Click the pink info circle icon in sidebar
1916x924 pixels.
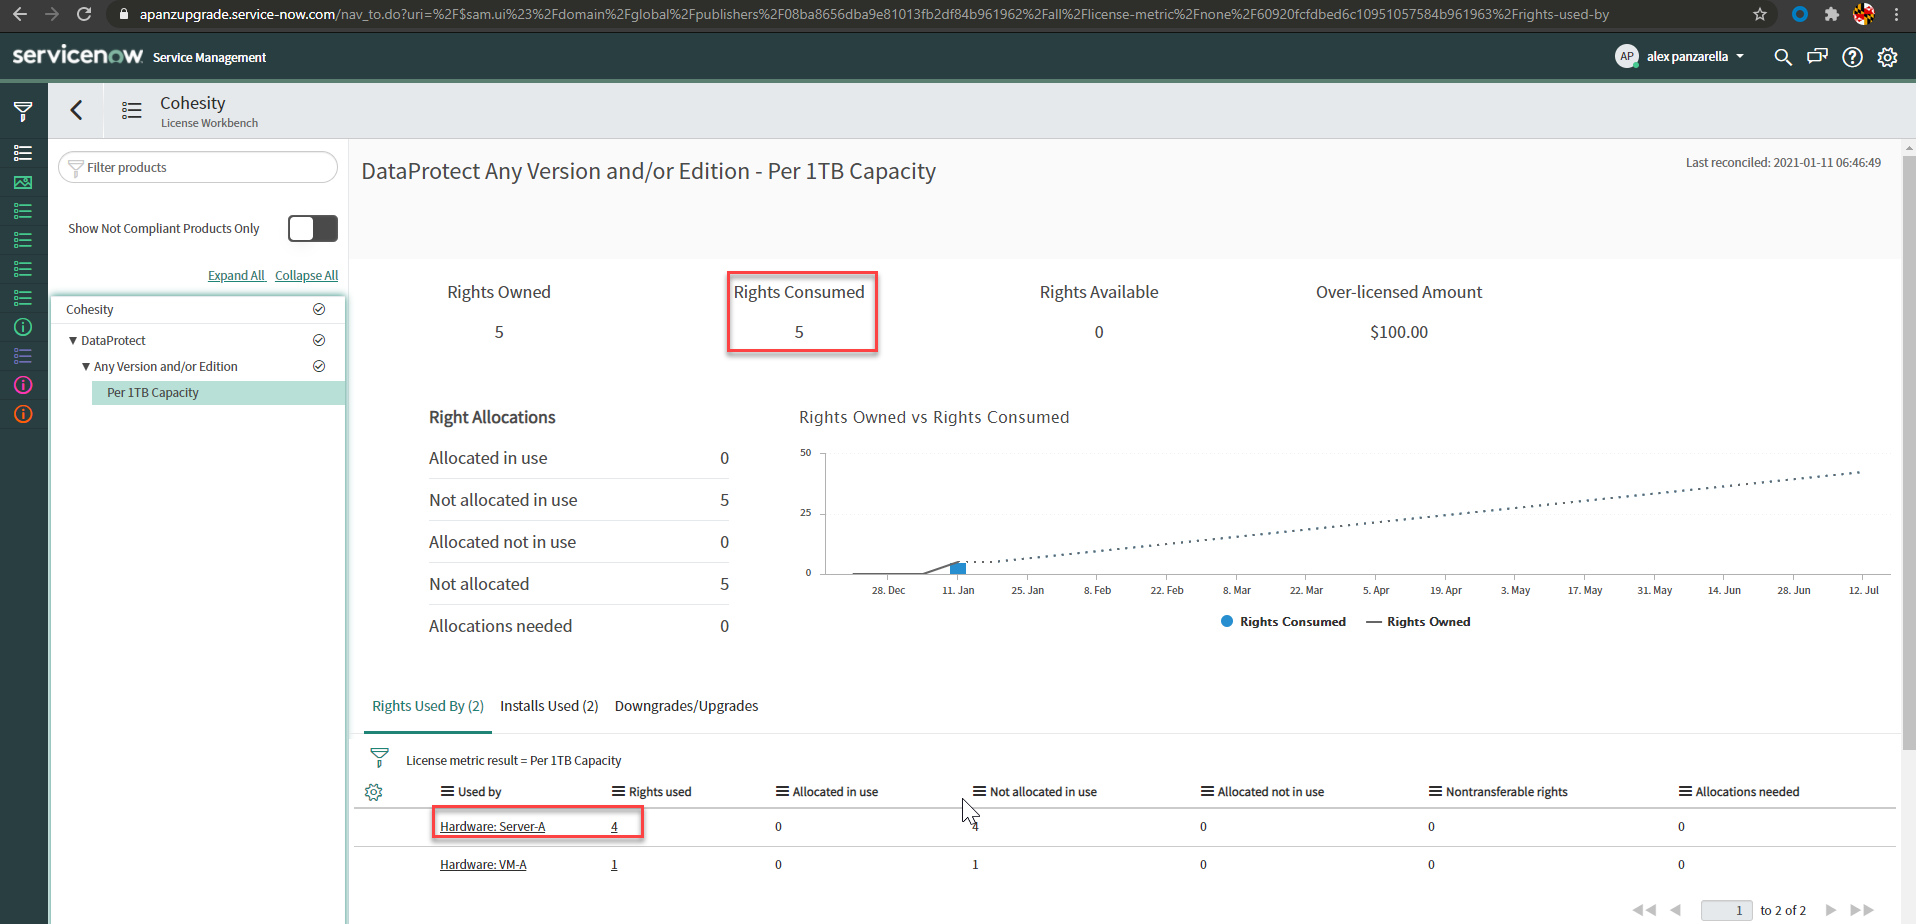(22, 385)
